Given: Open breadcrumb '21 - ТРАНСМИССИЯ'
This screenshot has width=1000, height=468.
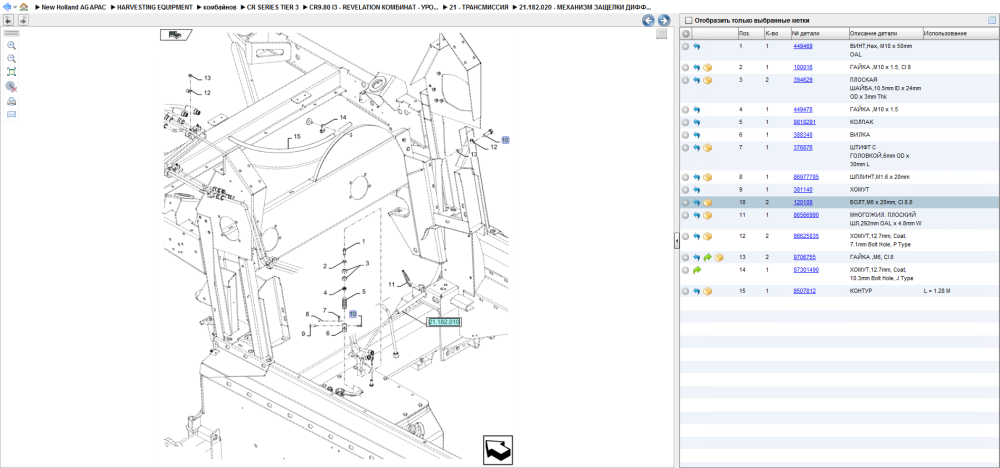Looking at the screenshot, I should [x=479, y=6].
